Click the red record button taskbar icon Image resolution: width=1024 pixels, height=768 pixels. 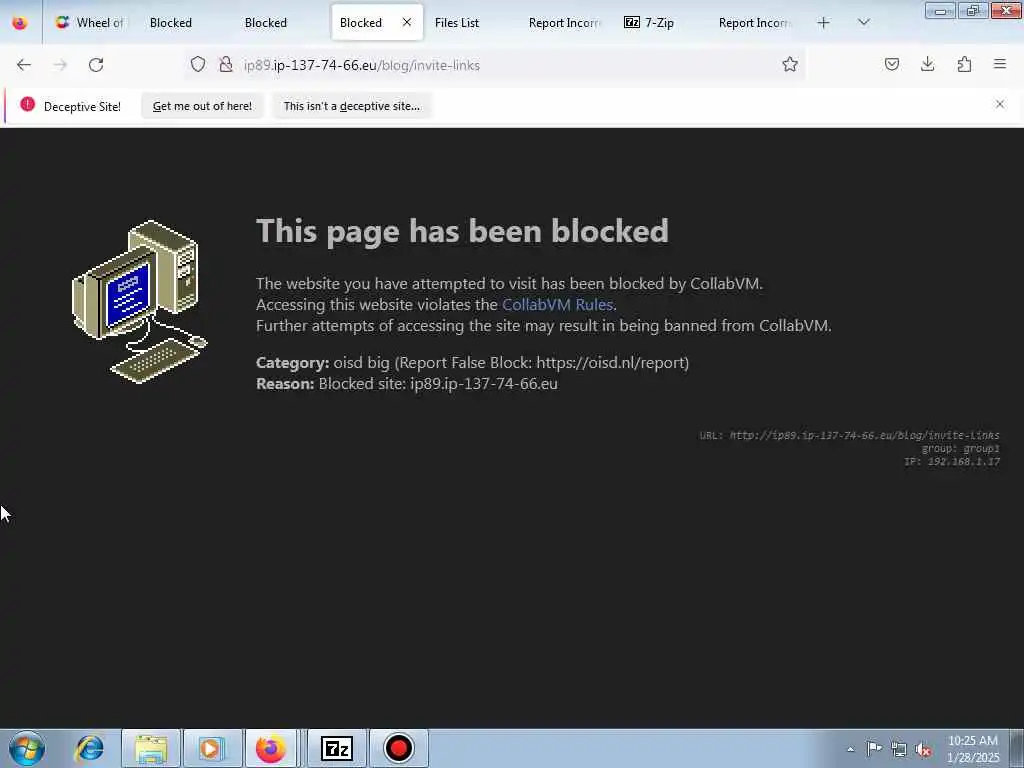[399, 748]
